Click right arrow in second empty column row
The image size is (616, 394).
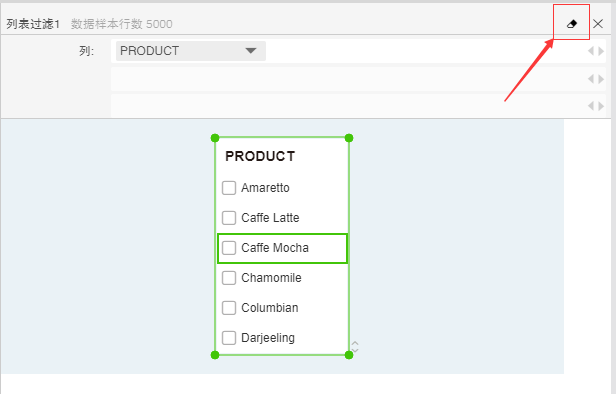[601, 79]
